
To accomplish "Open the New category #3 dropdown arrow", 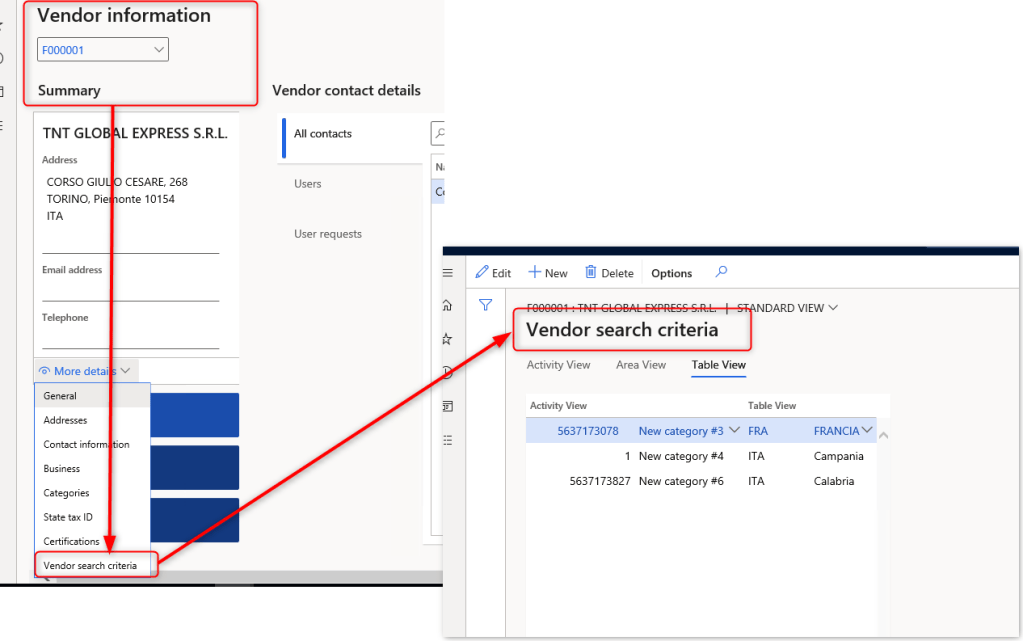I will tap(735, 431).
